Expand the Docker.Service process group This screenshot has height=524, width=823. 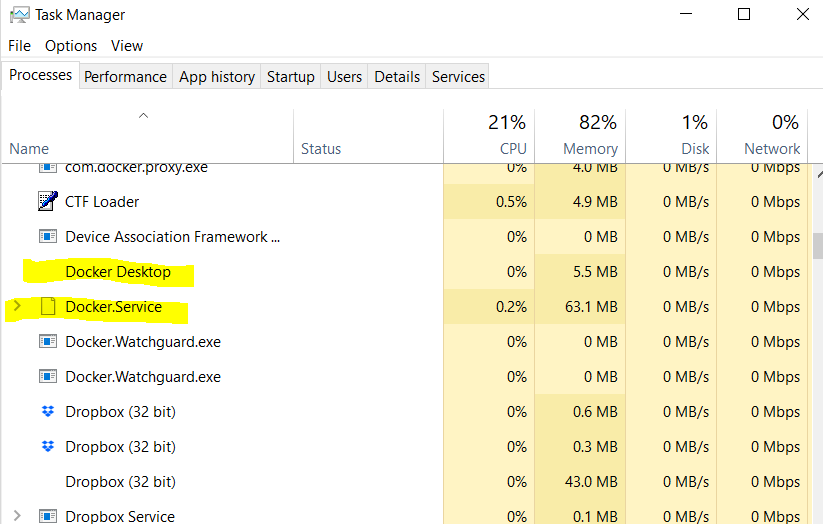pos(17,306)
